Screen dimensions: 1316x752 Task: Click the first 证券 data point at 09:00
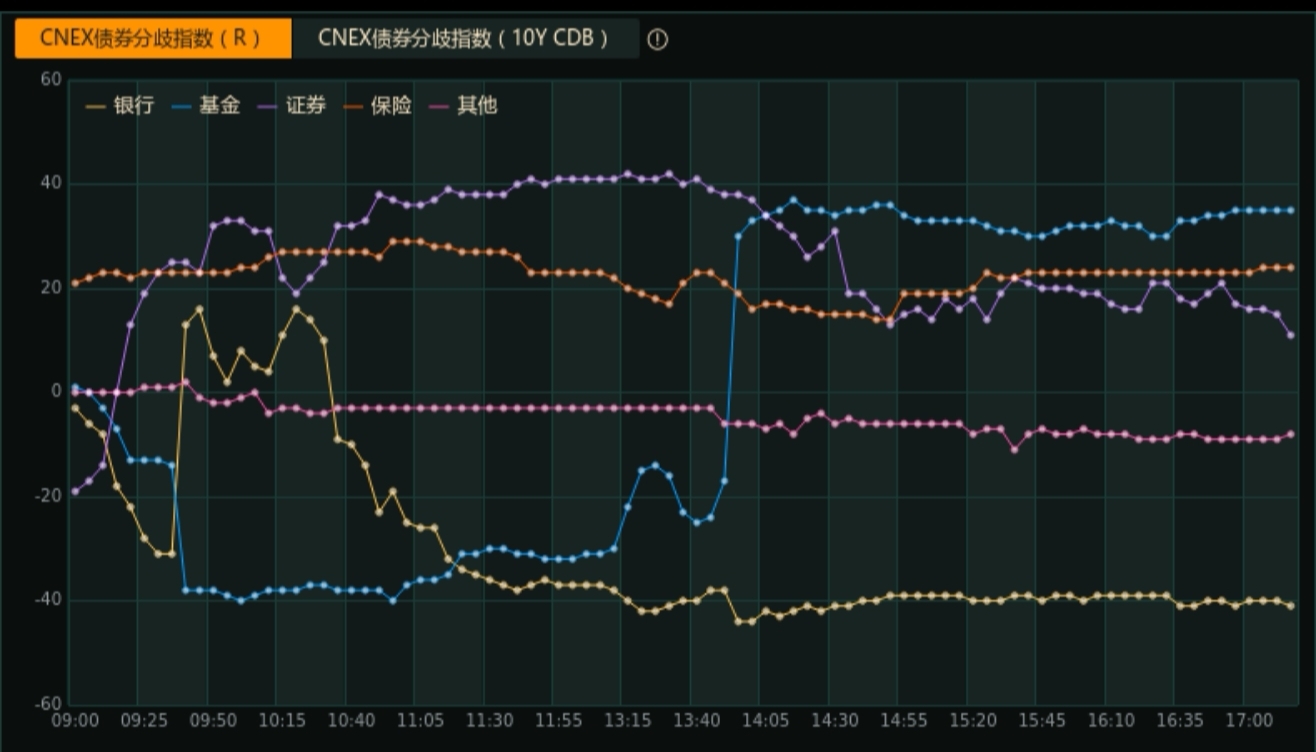point(75,491)
